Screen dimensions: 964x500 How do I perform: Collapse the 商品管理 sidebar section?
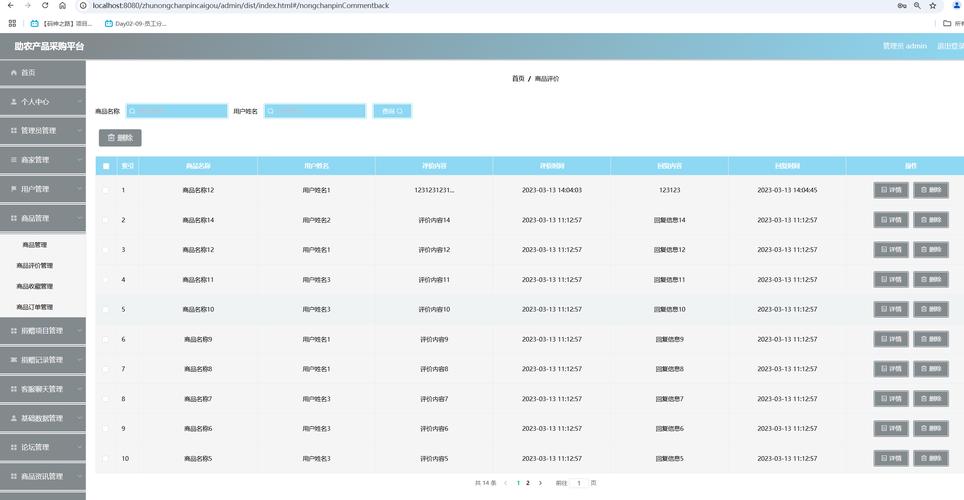tap(43, 218)
